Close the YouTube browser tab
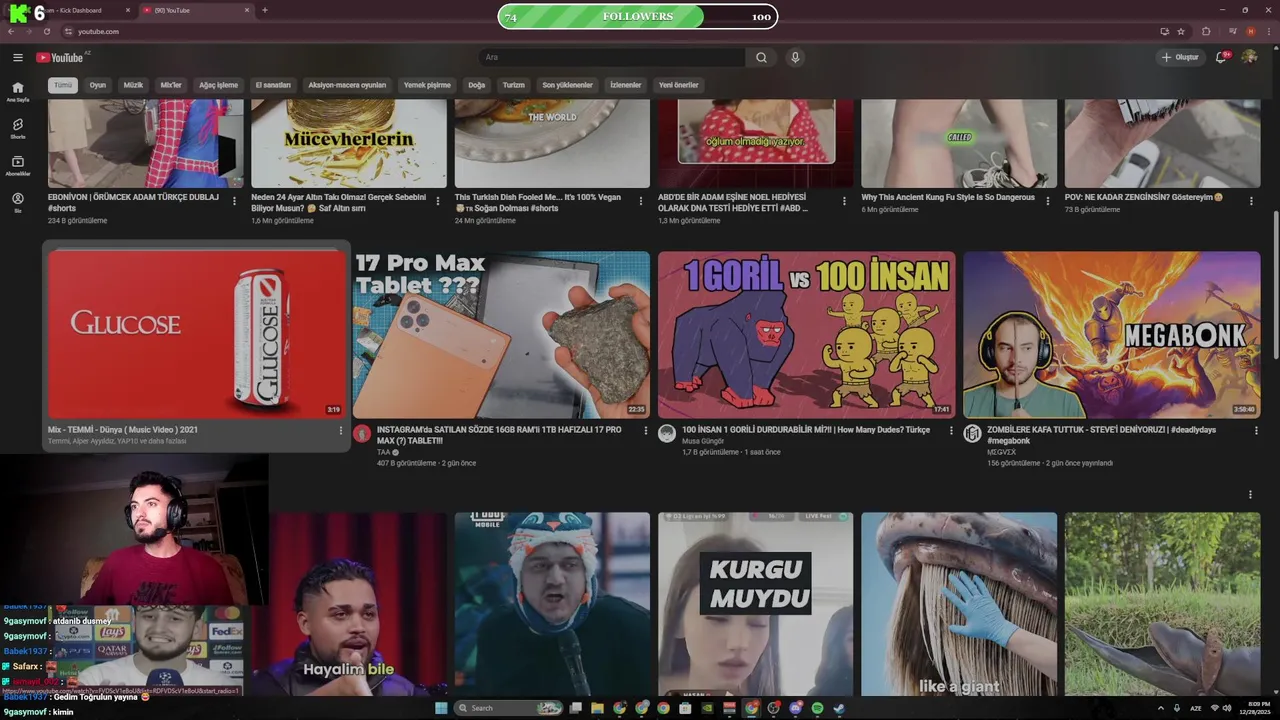The width and height of the screenshot is (1280, 720). (247, 10)
